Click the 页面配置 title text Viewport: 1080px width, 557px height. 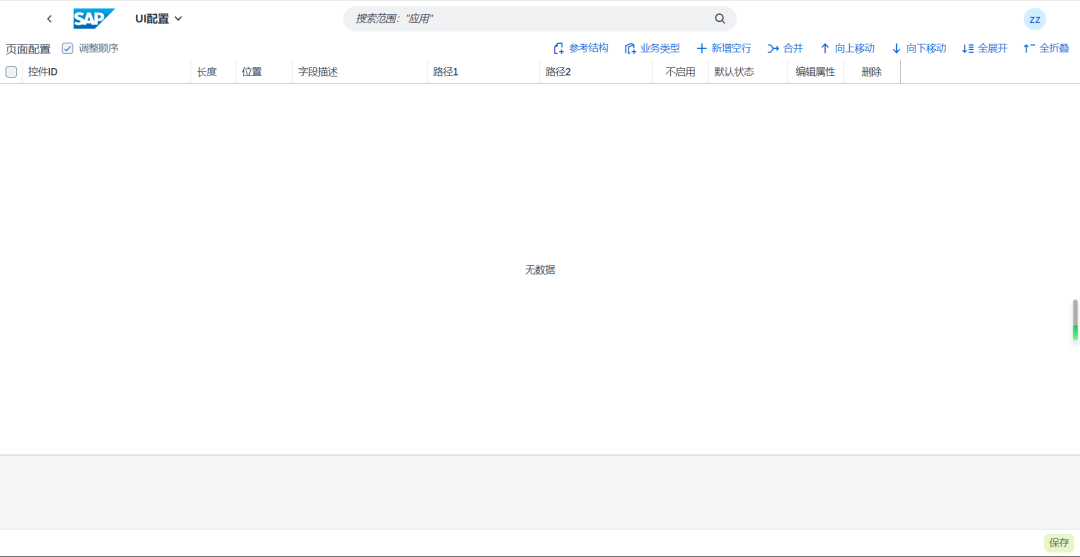click(x=28, y=49)
